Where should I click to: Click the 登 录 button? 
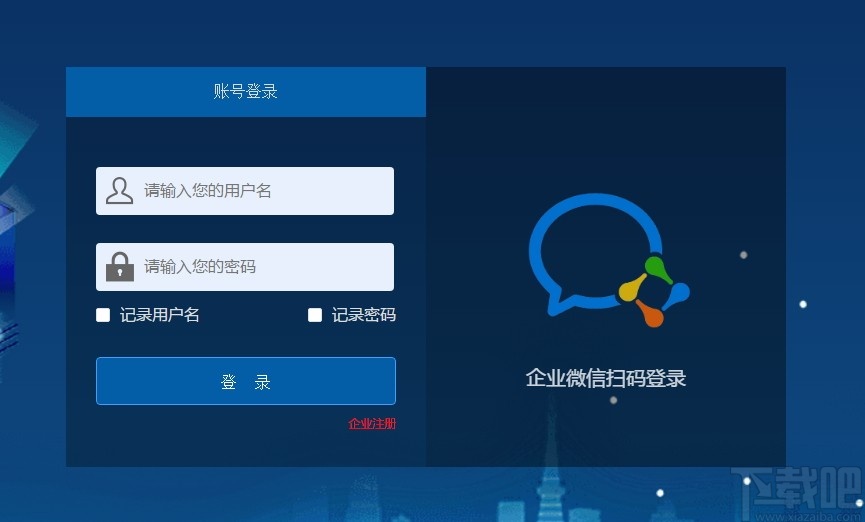(x=245, y=381)
